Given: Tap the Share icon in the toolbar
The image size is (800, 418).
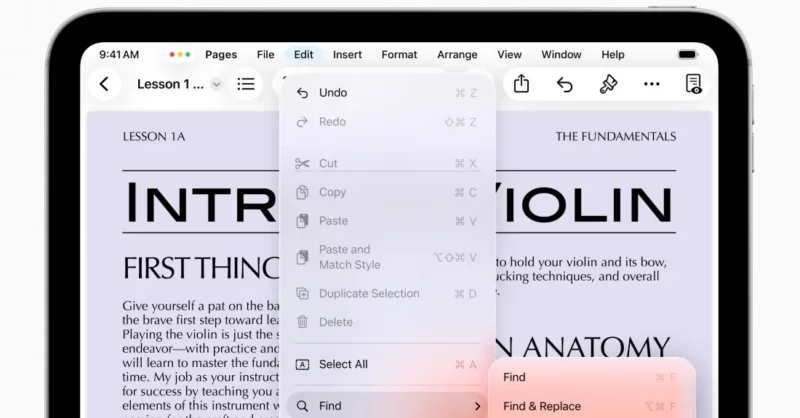Looking at the screenshot, I should coord(521,84).
